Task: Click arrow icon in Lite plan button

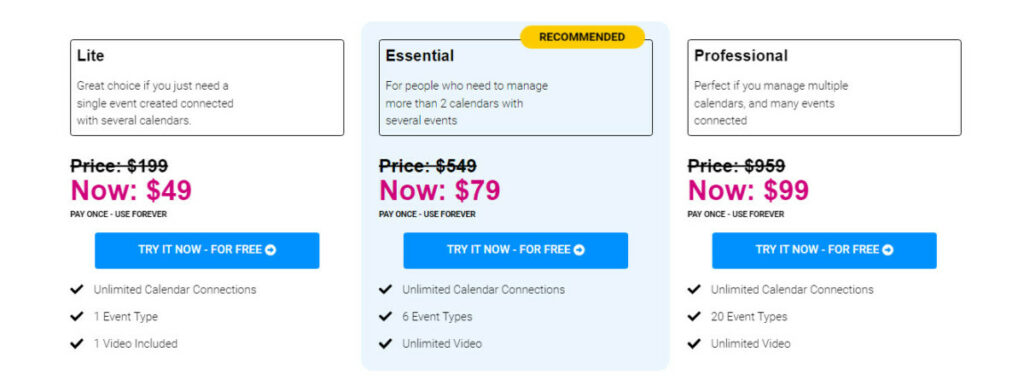Action: coord(270,250)
